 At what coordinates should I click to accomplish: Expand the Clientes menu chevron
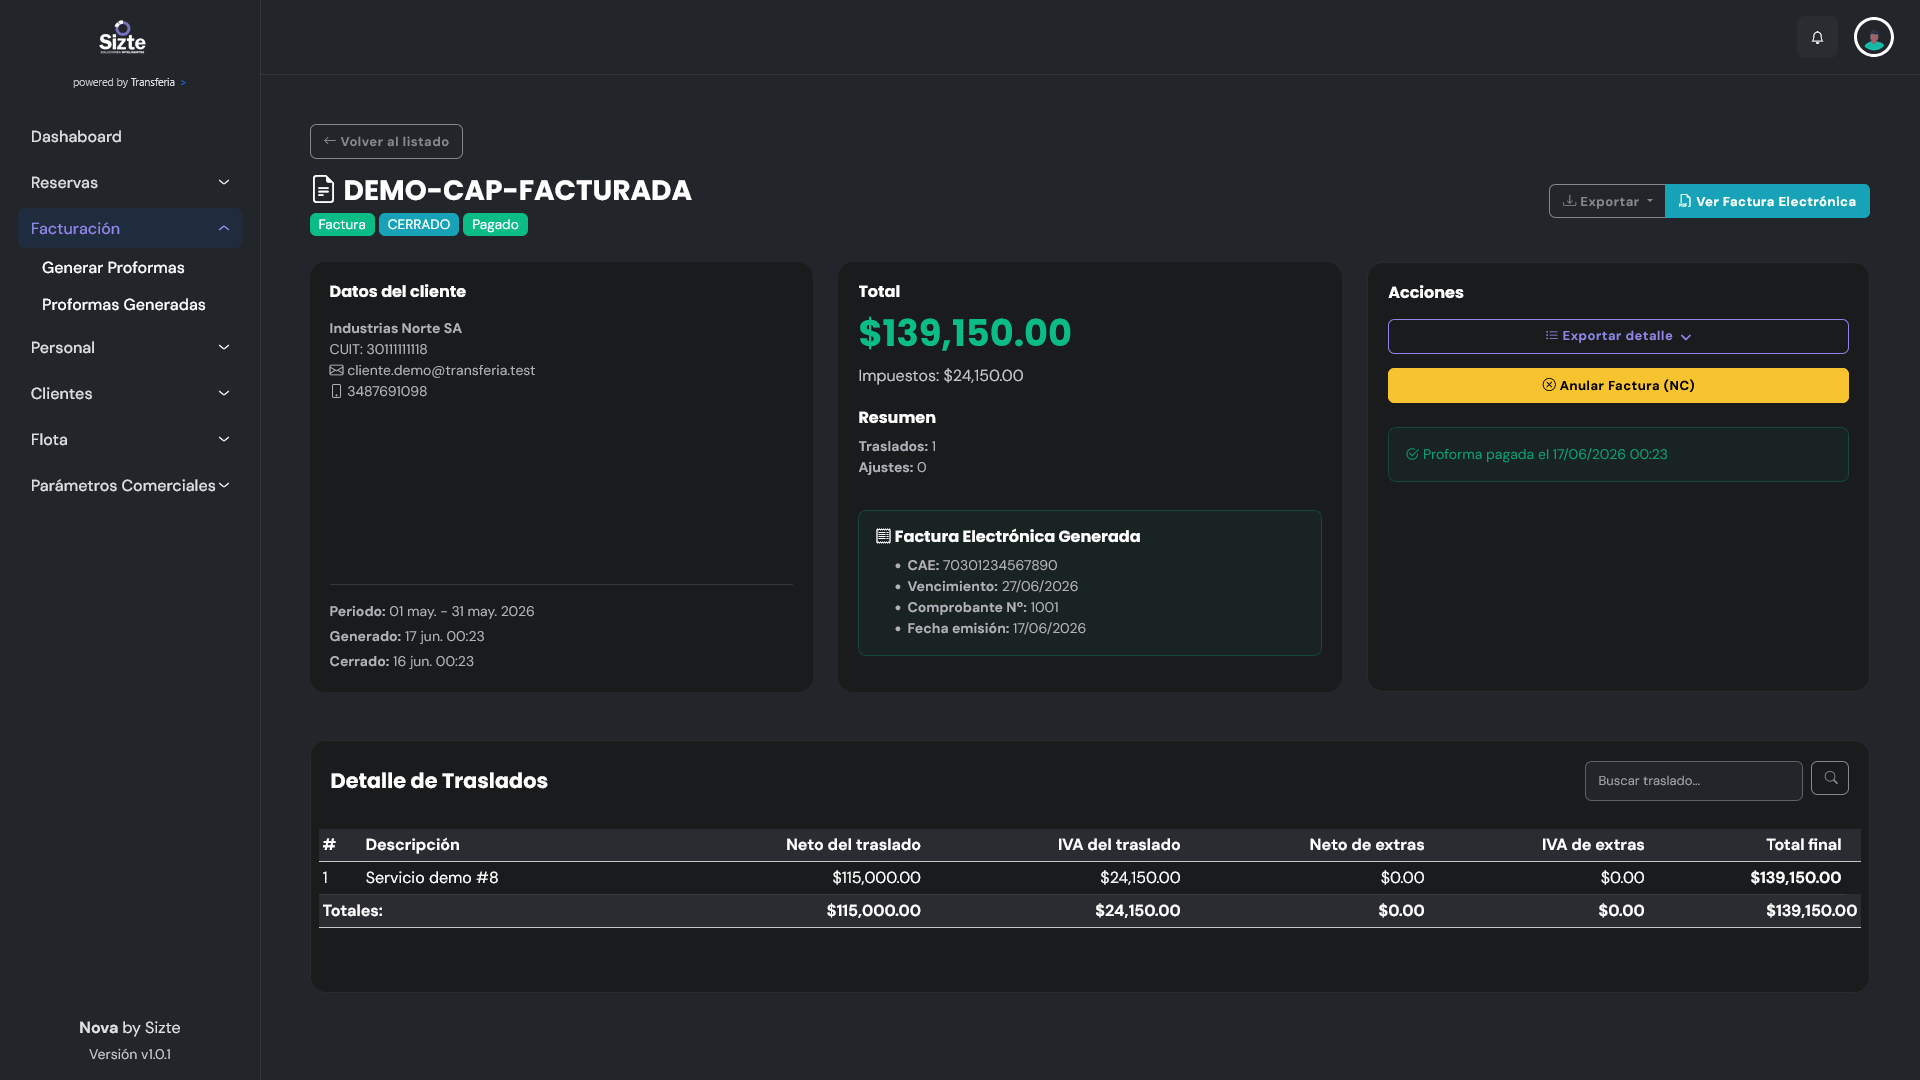pyautogui.click(x=224, y=393)
